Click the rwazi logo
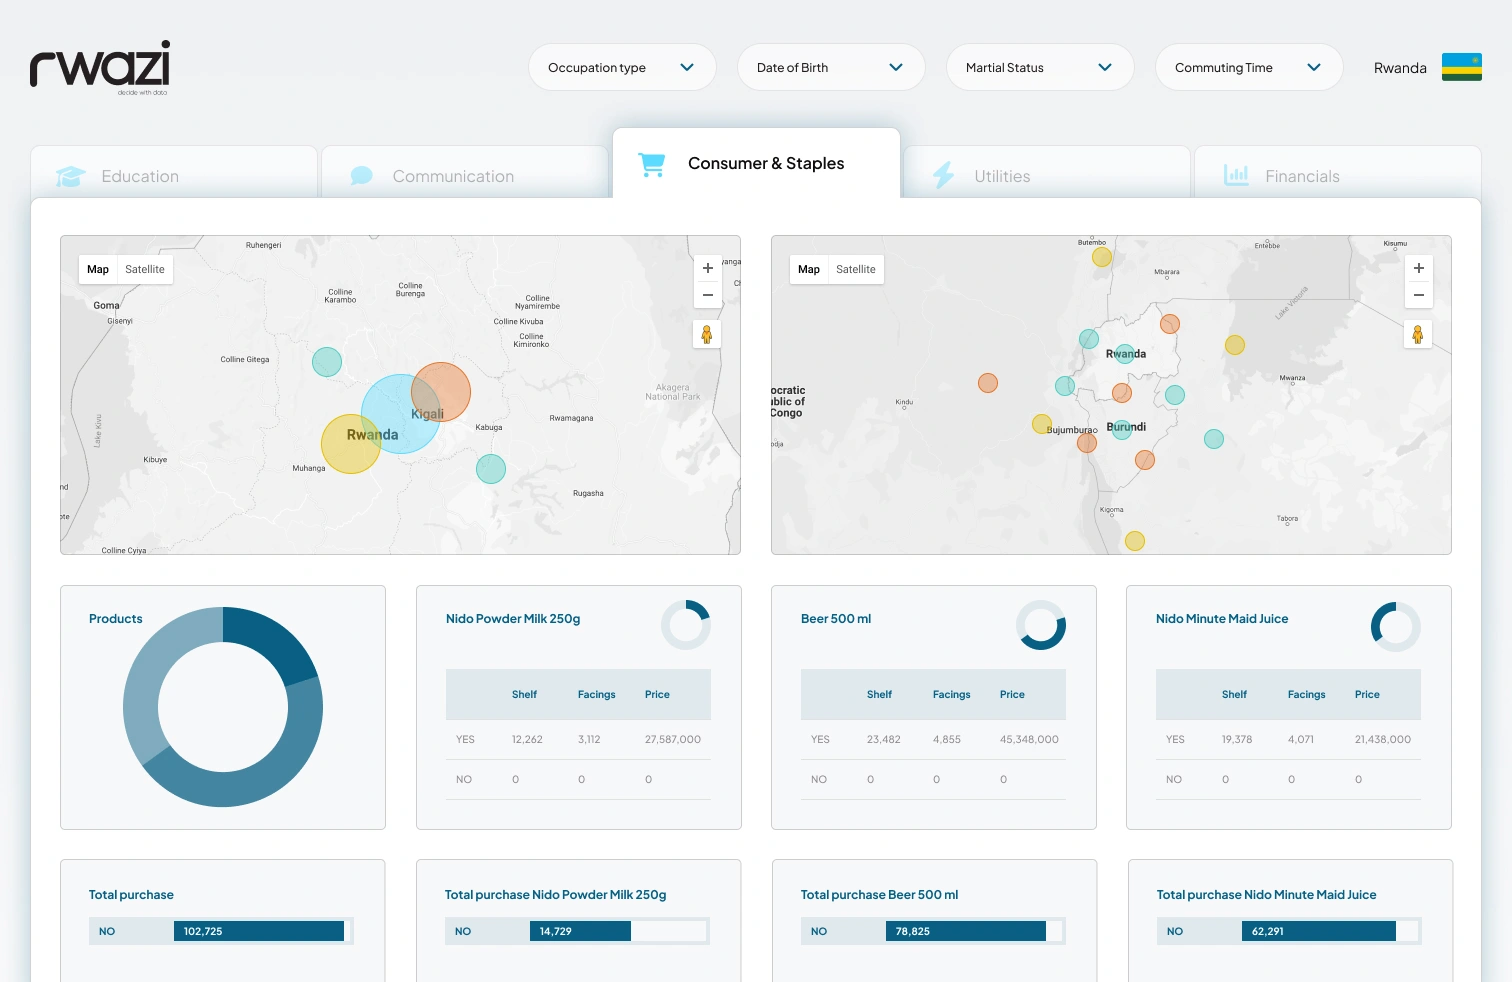The image size is (1512, 982). (x=100, y=66)
